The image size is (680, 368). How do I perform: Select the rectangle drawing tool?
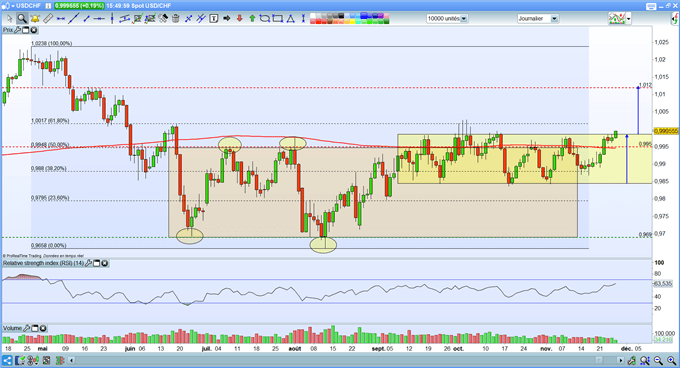point(277,18)
